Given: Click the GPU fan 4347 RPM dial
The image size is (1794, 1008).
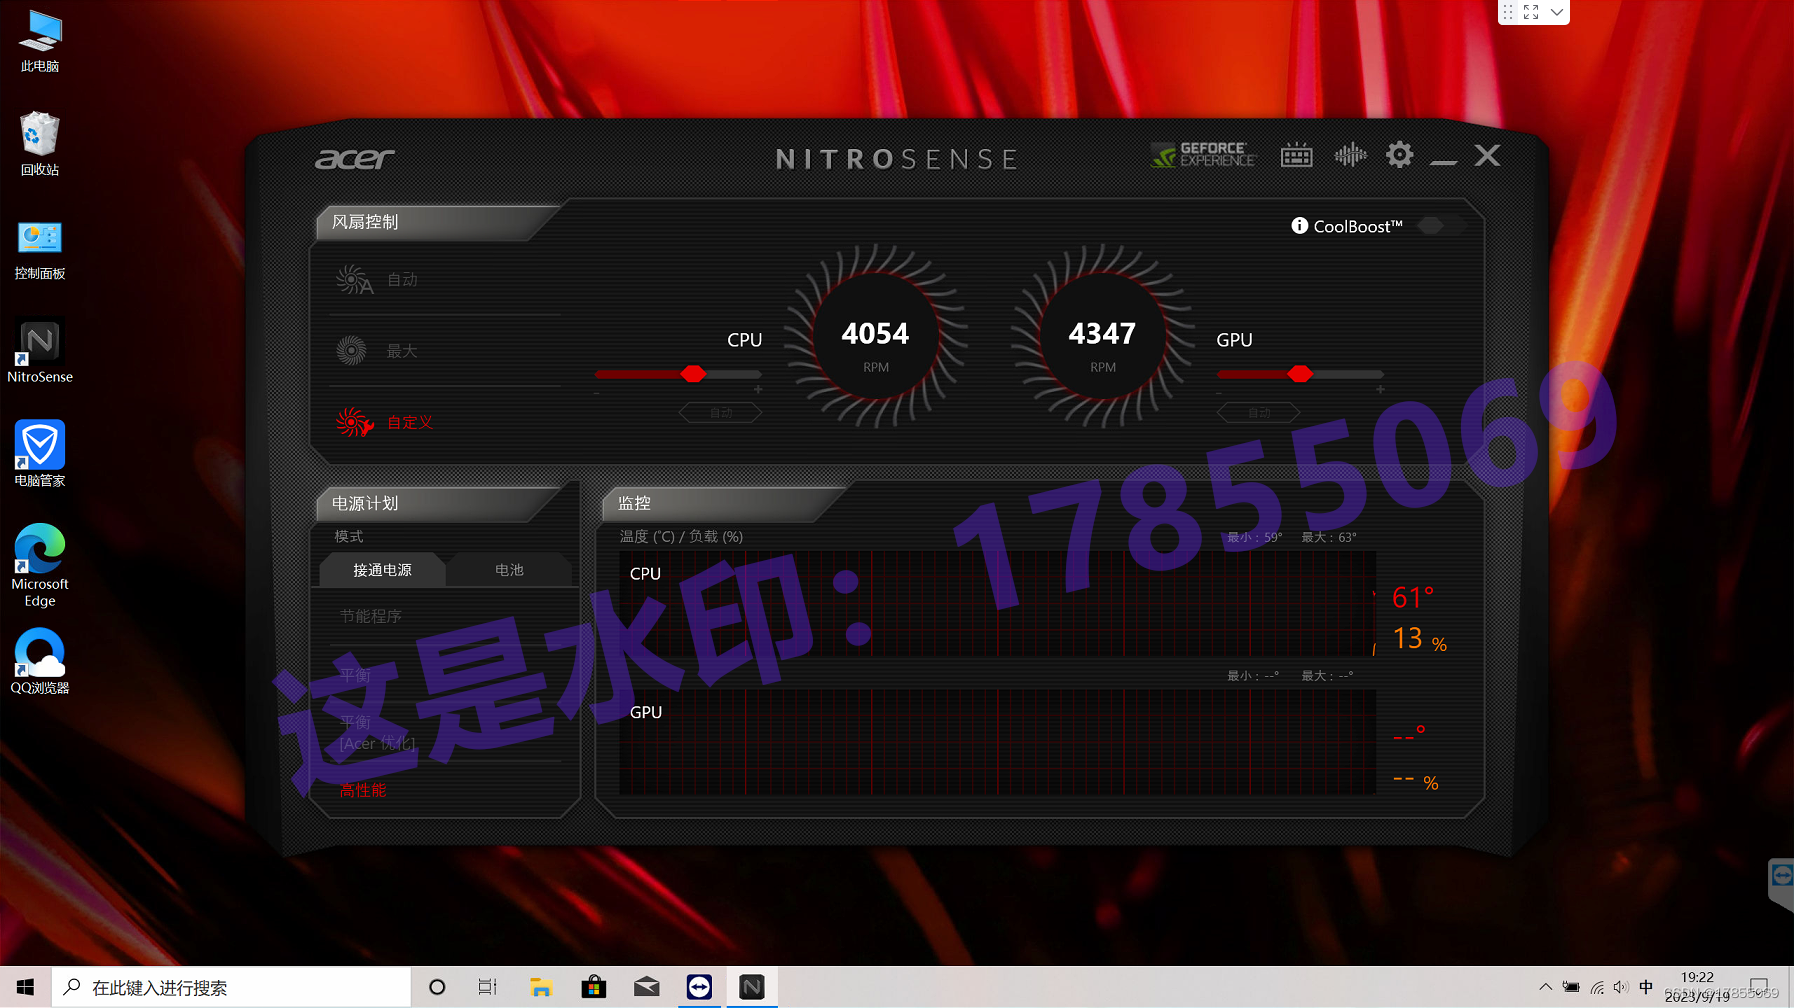Looking at the screenshot, I should (1102, 336).
